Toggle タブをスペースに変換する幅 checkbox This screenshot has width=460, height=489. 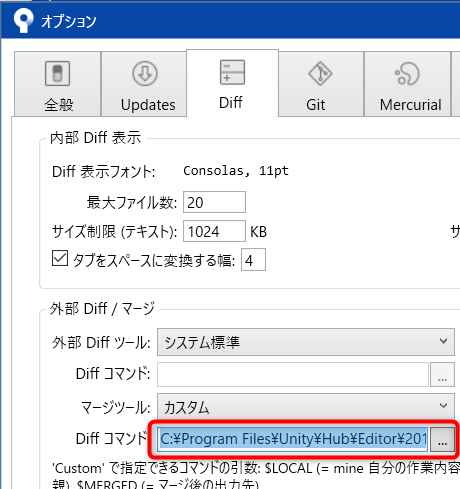pyautogui.click(x=60, y=258)
